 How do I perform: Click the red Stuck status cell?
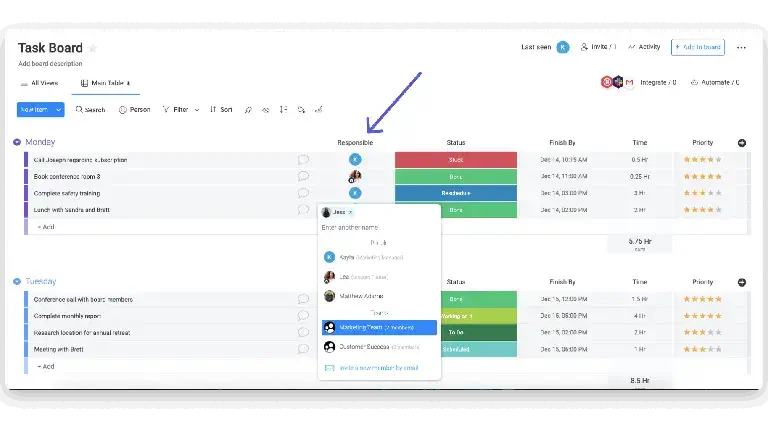click(456, 160)
